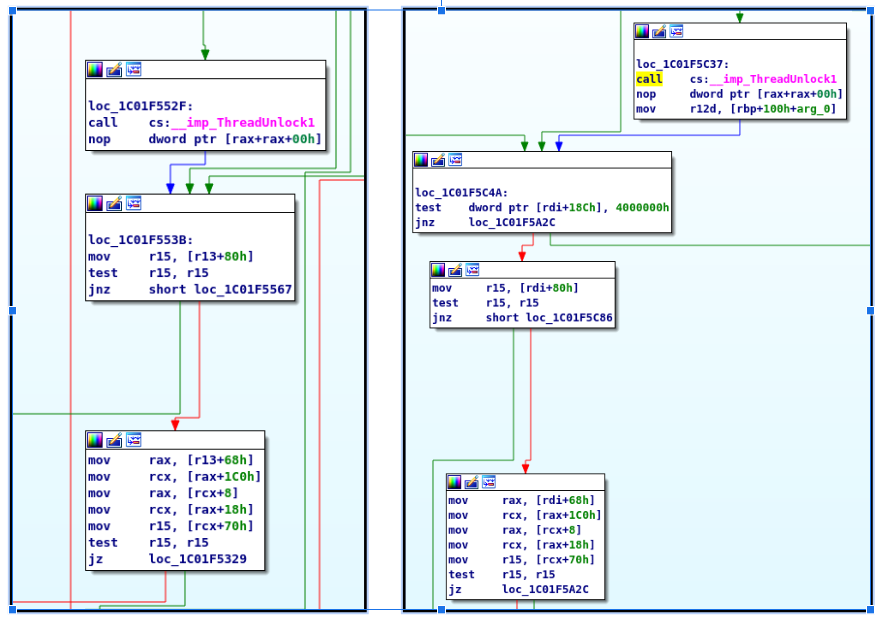
Task: Click the pencil edit icon on the loc_1C01F552F node
Action: pyautogui.click(x=114, y=70)
